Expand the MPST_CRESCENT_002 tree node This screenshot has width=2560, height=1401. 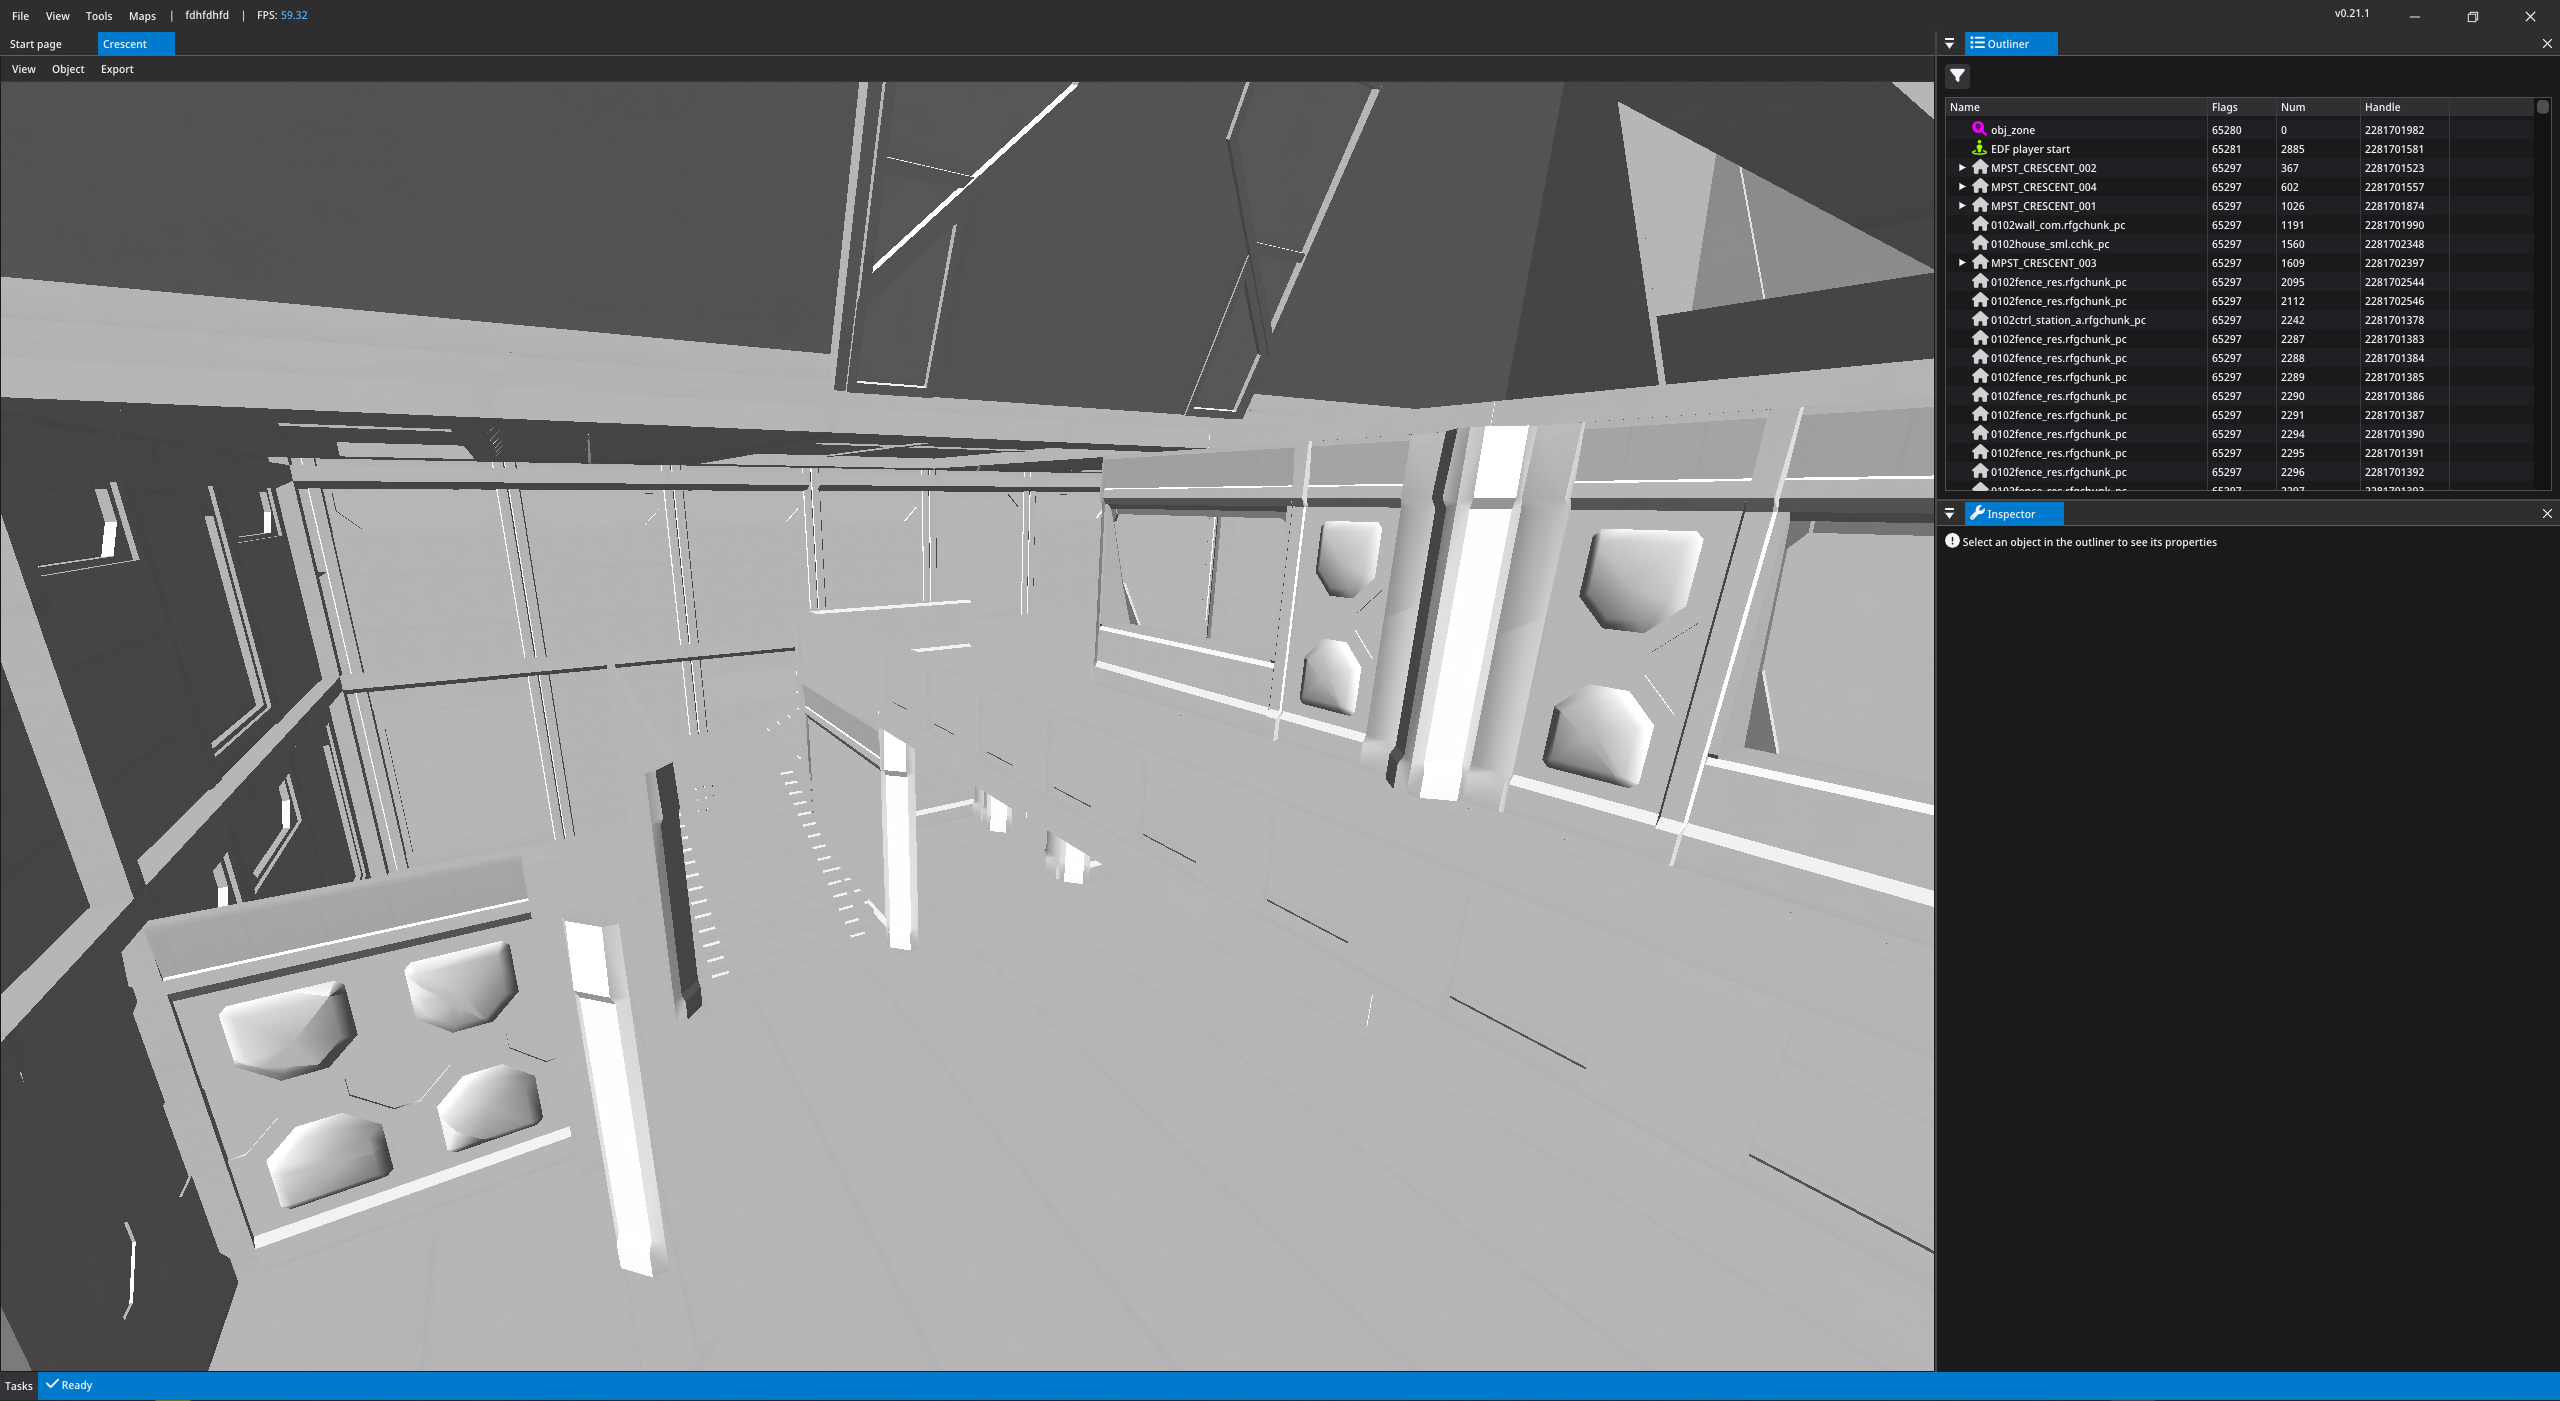pos(1963,167)
